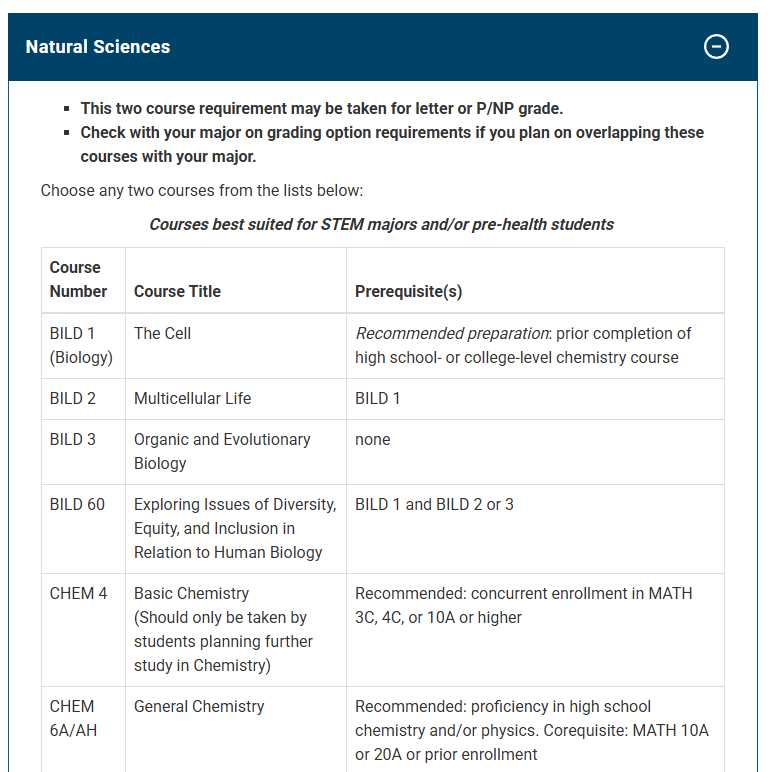Click the "Recommended preparation" italic text
The width and height of the screenshot is (771, 772).
click(x=451, y=333)
